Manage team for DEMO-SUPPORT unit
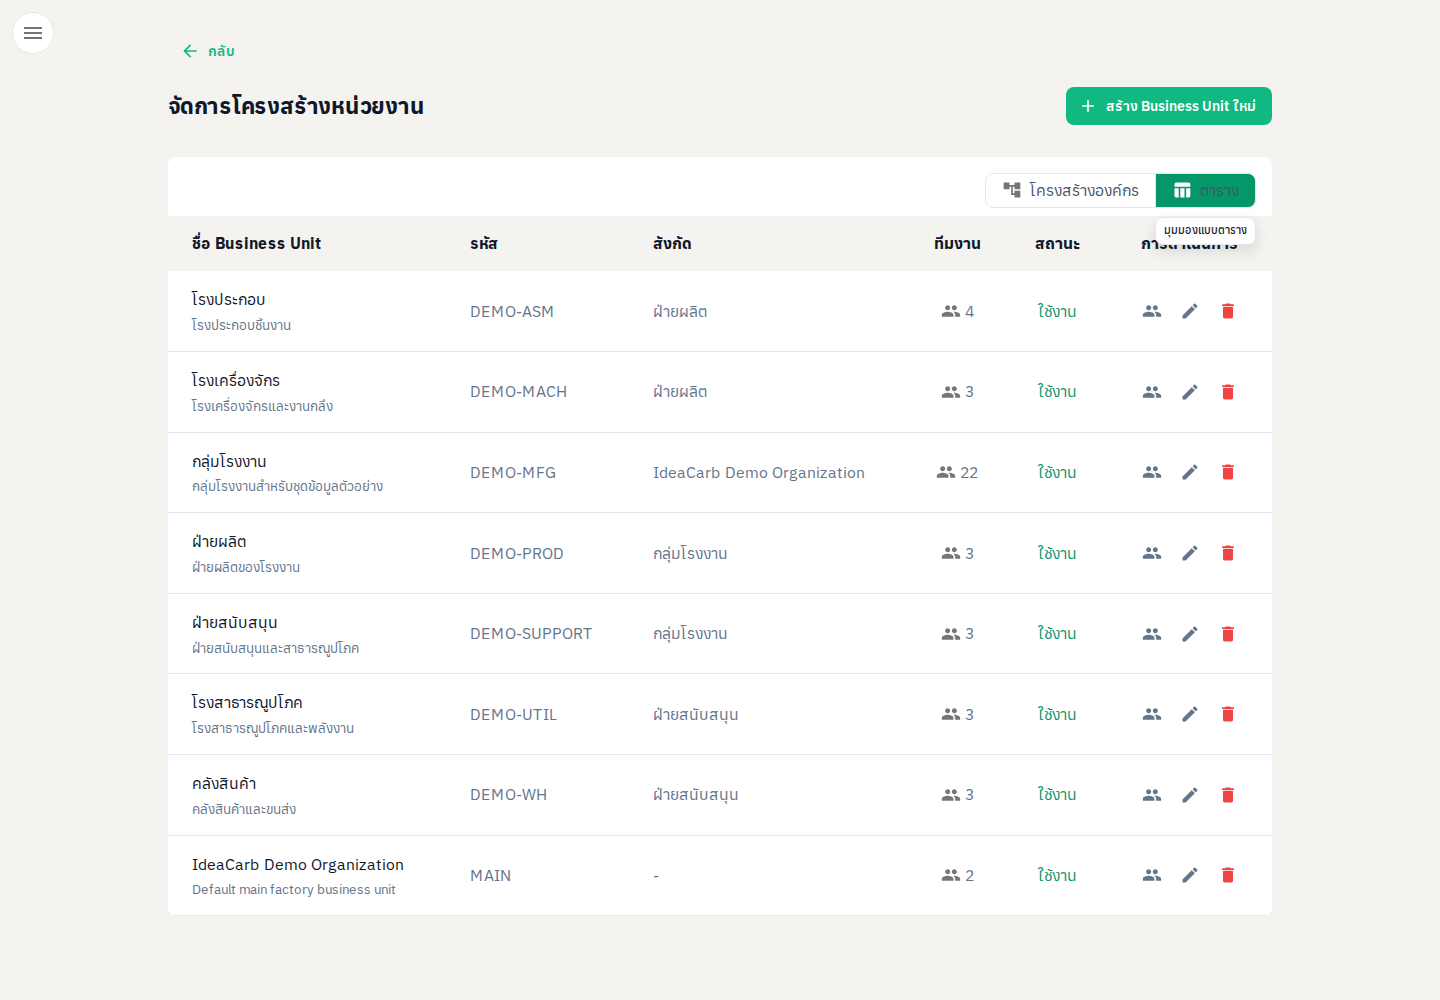 pos(1152,634)
